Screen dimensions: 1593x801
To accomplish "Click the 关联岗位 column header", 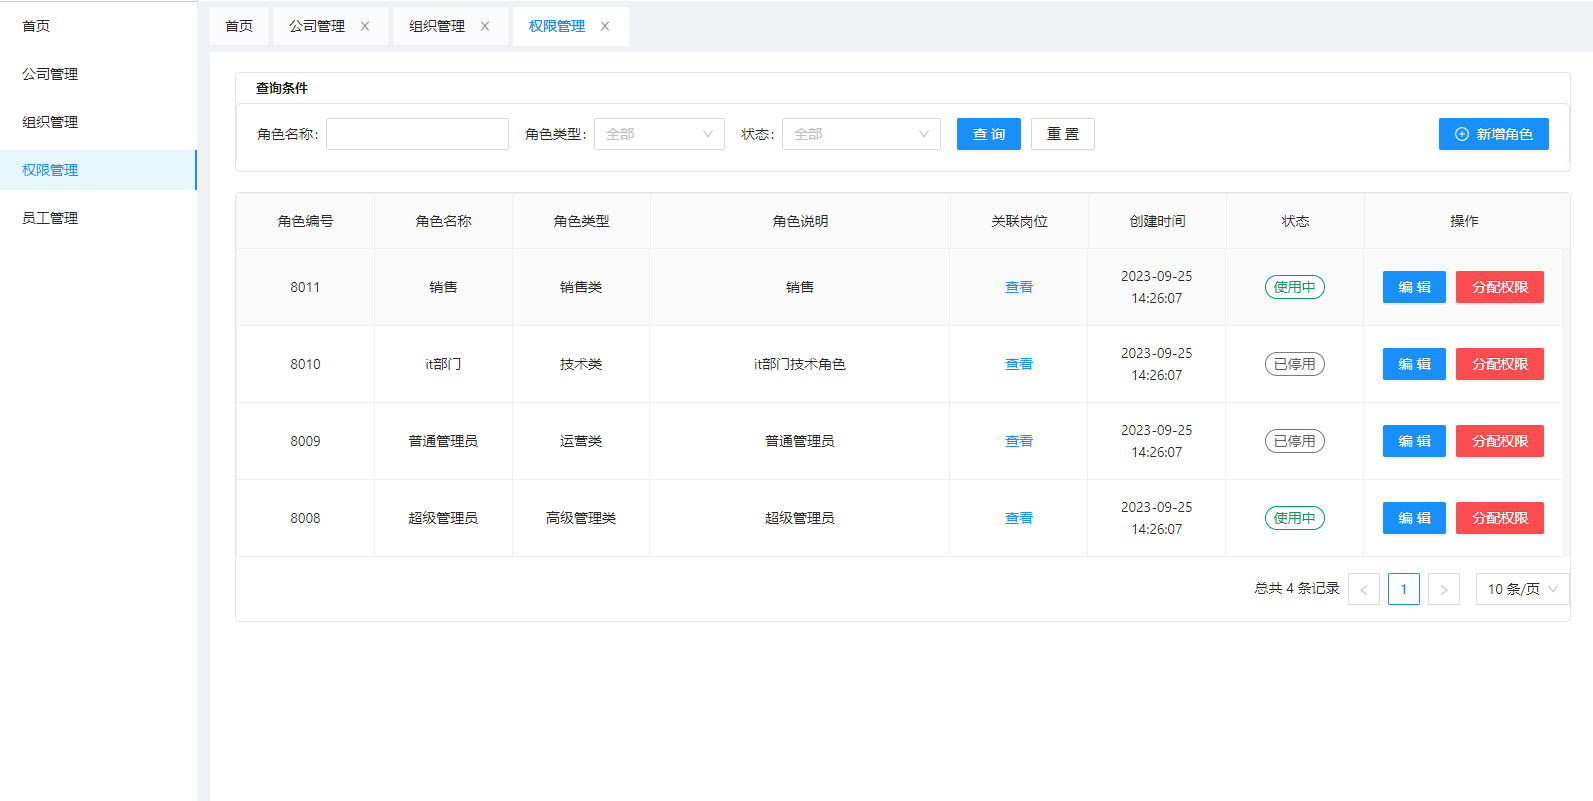I will (1020, 221).
